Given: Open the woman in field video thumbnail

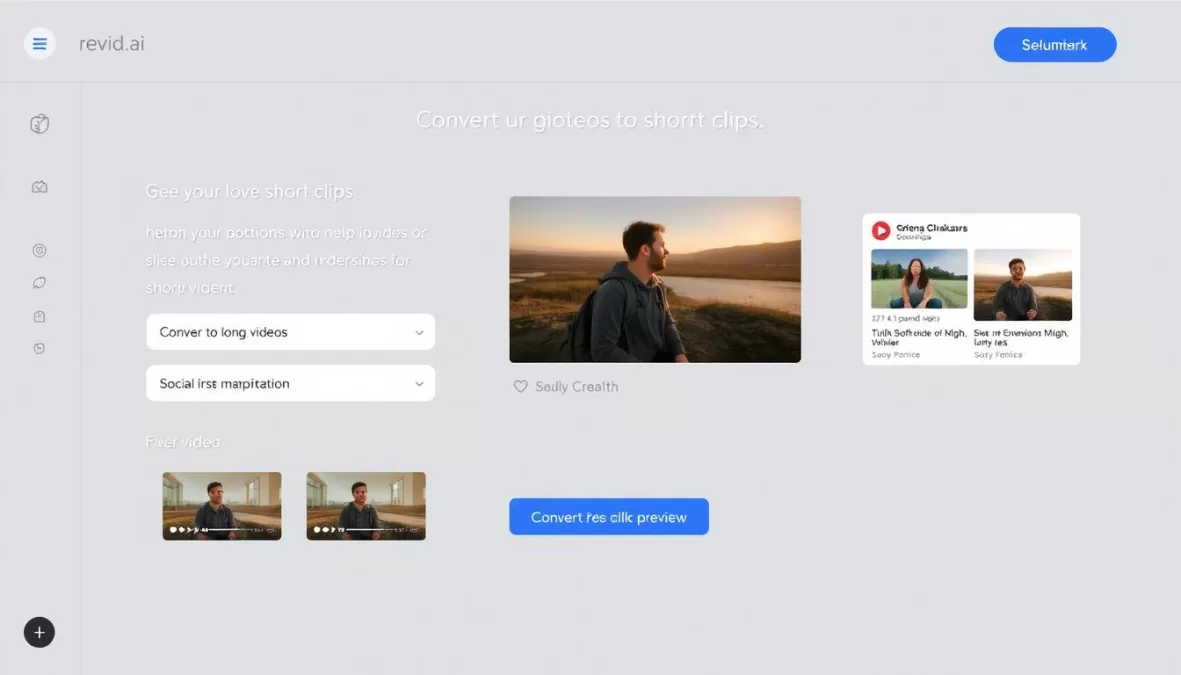Looking at the screenshot, I should tap(919, 279).
